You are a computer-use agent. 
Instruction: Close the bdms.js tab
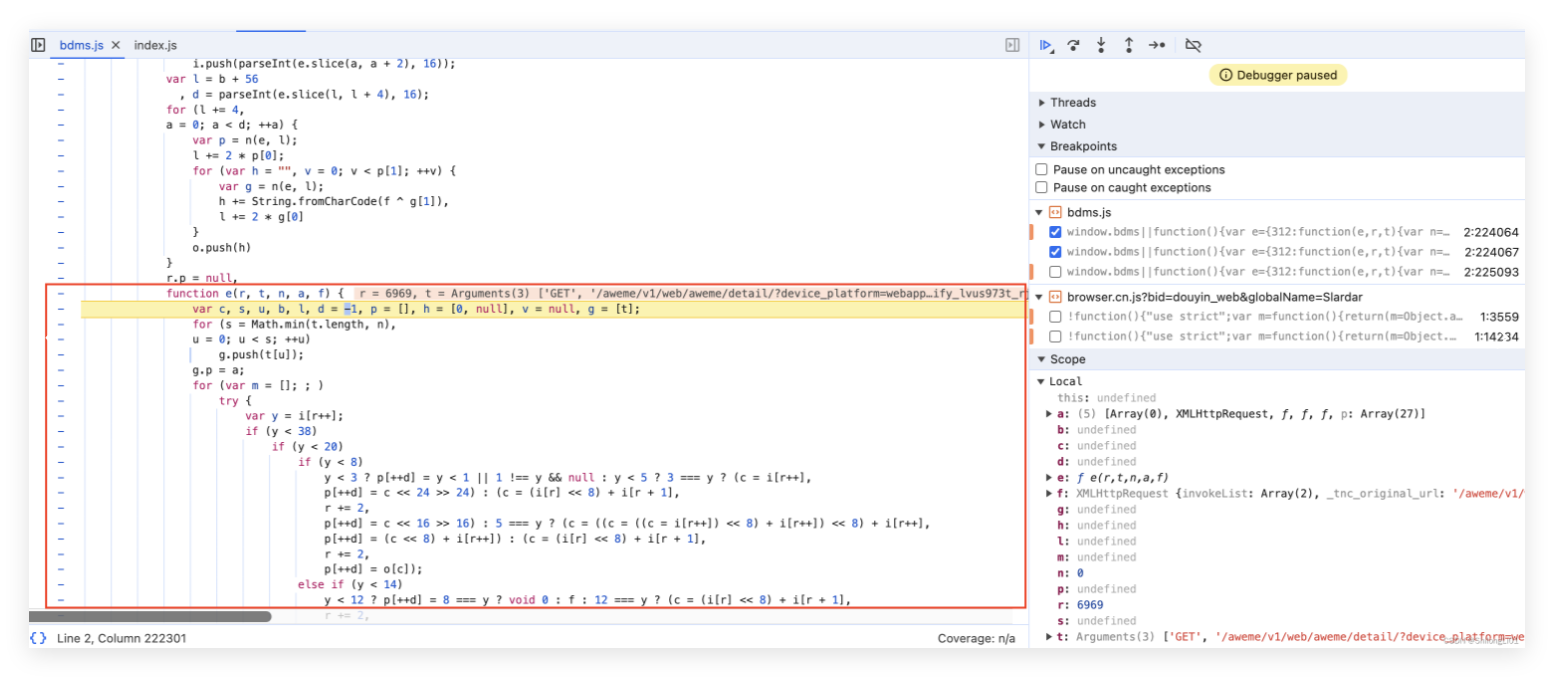pyautogui.click(x=115, y=45)
